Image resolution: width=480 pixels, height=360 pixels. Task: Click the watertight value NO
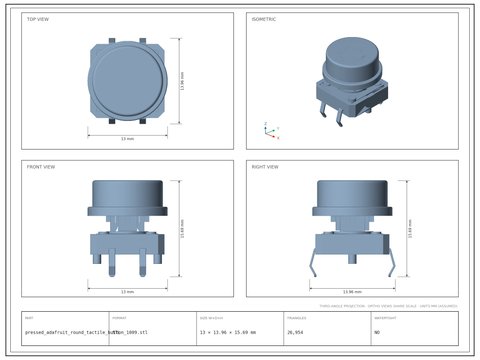click(377, 332)
